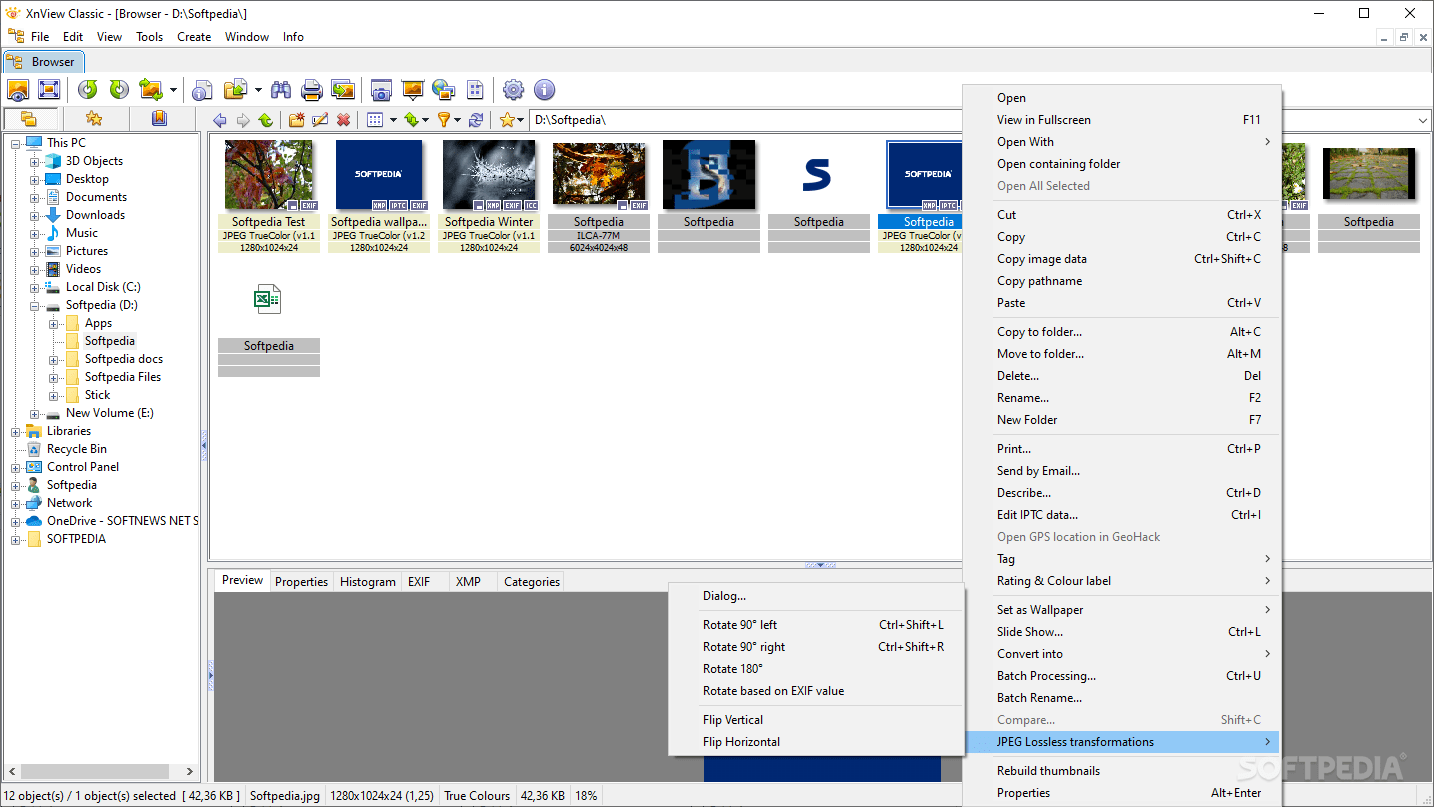This screenshot has width=1434, height=807.
Task: Click the Rename pencil icon
Action: click(320, 120)
